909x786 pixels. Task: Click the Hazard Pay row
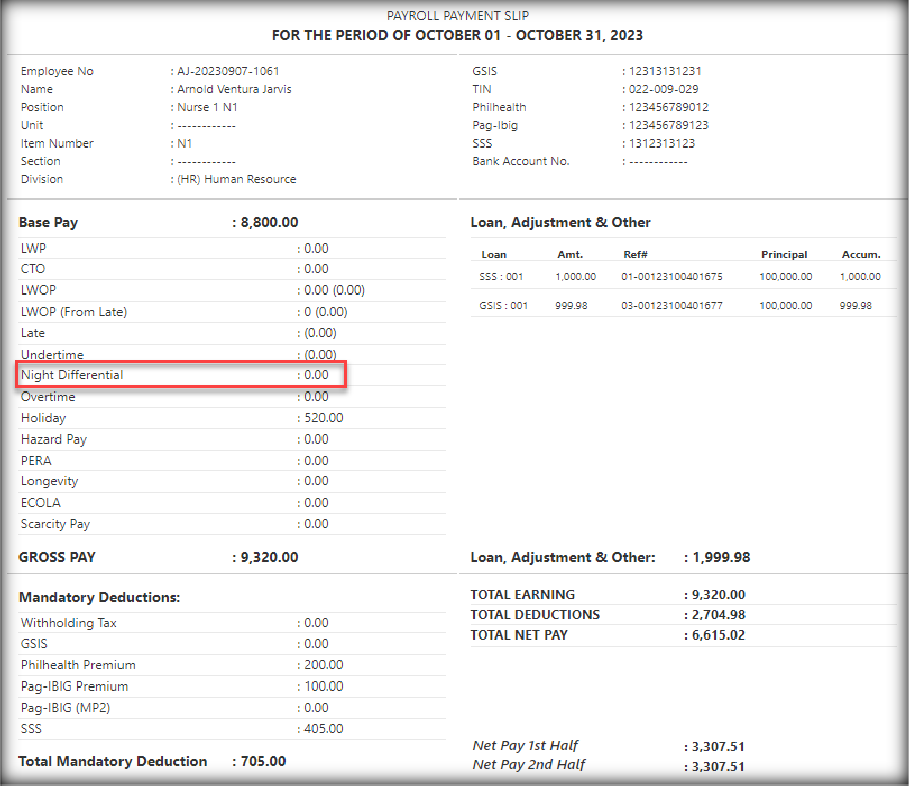(x=182, y=439)
